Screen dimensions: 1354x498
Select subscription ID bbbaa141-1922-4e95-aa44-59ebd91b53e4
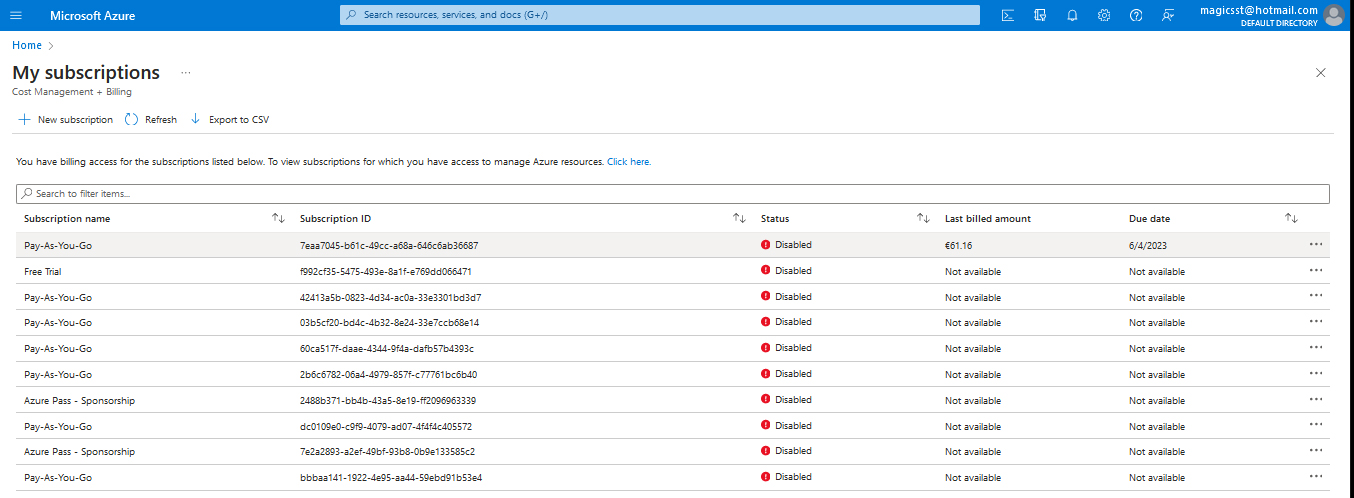391,478
